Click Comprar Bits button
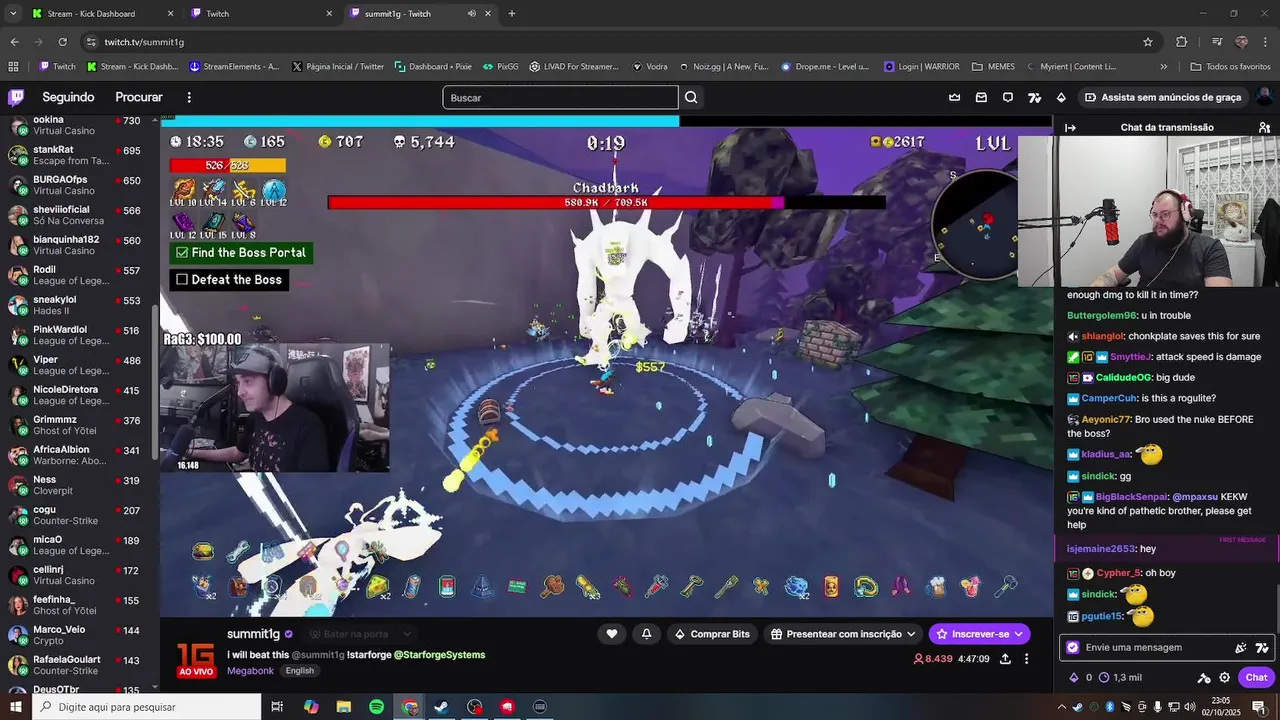The image size is (1280, 720). pyautogui.click(x=712, y=634)
